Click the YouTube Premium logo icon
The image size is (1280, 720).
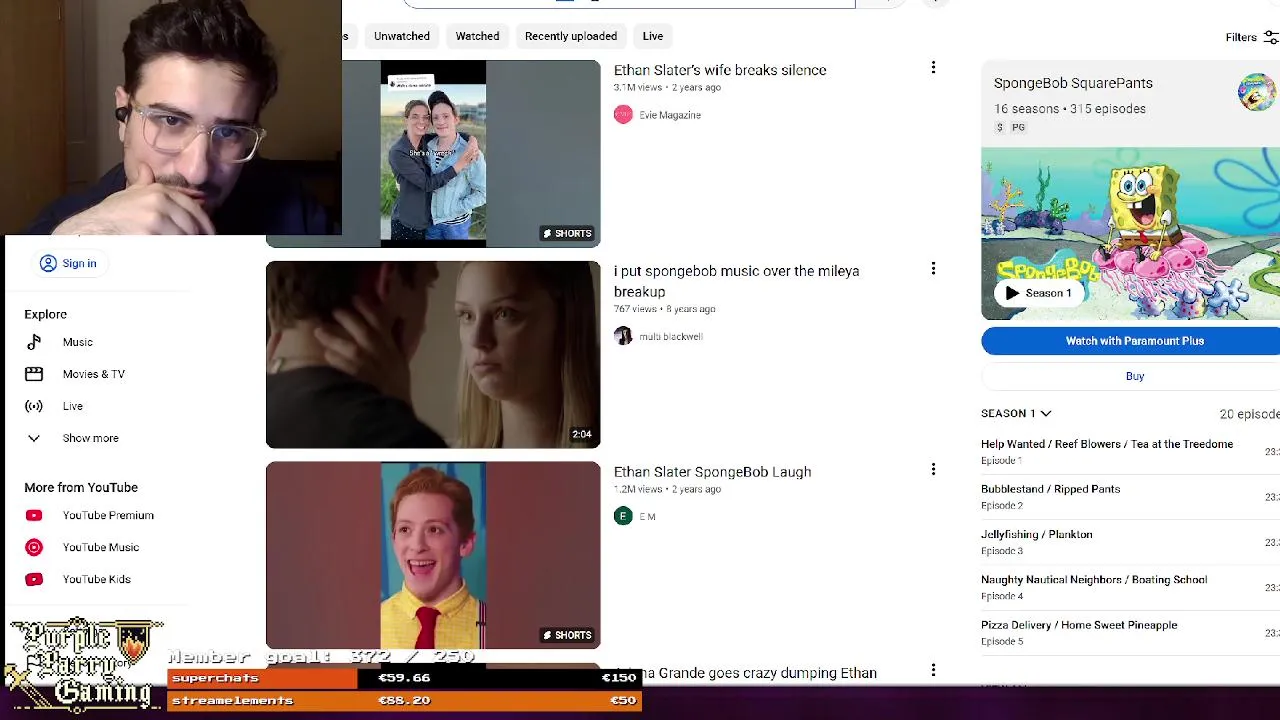point(34,515)
